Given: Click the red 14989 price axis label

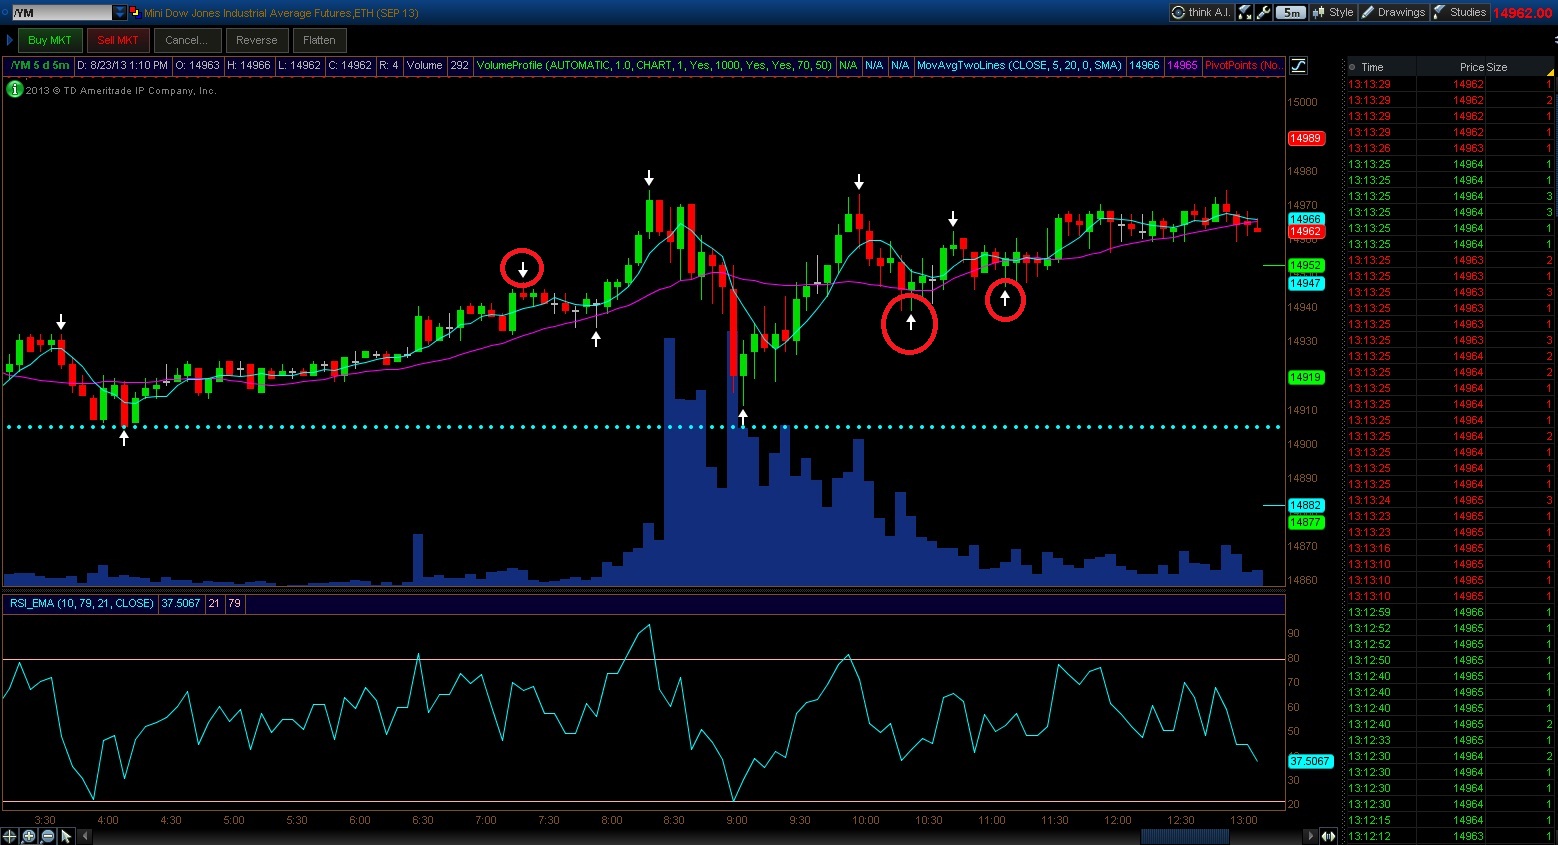Looking at the screenshot, I should (x=1305, y=139).
